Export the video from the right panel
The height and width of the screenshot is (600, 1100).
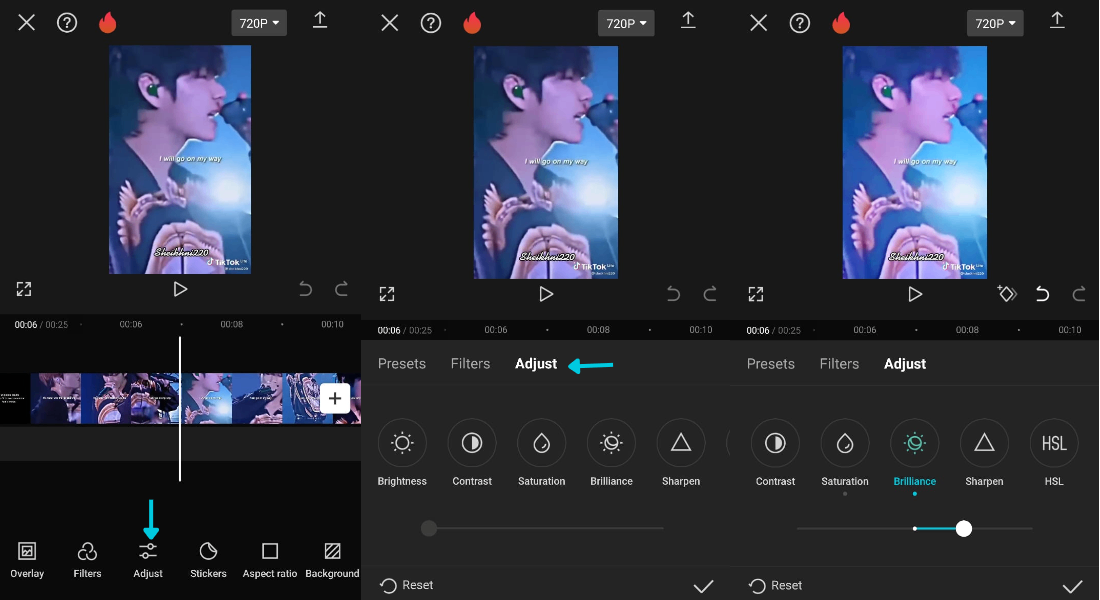[x=1057, y=20]
